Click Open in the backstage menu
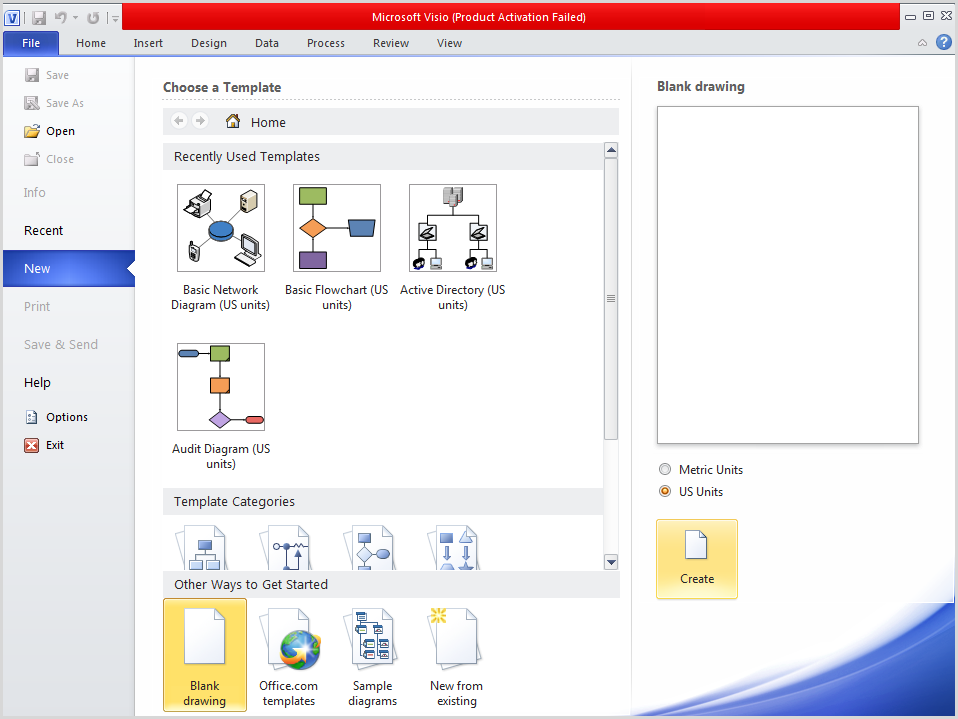 click(49, 131)
